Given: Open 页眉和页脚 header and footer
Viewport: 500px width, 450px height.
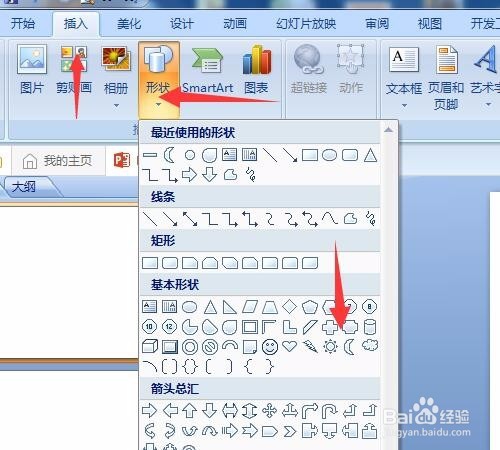Looking at the screenshot, I should tap(446, 78).
